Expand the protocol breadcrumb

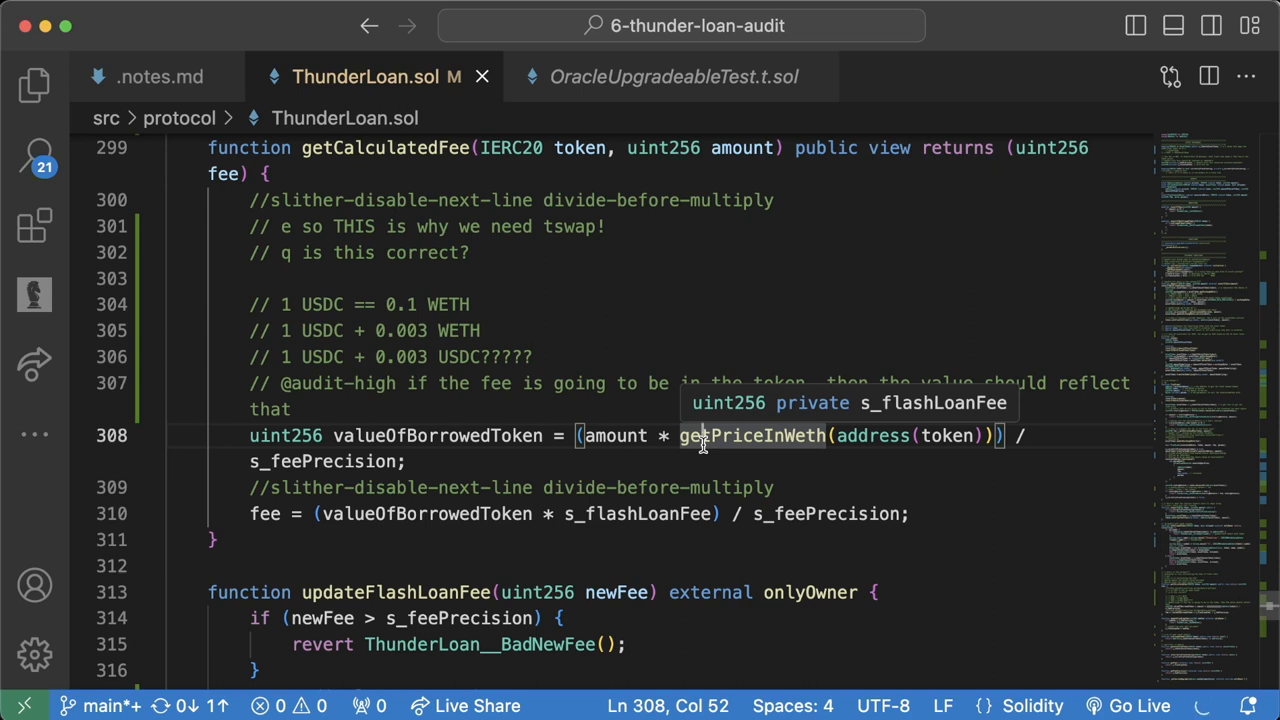click(179, 118)
